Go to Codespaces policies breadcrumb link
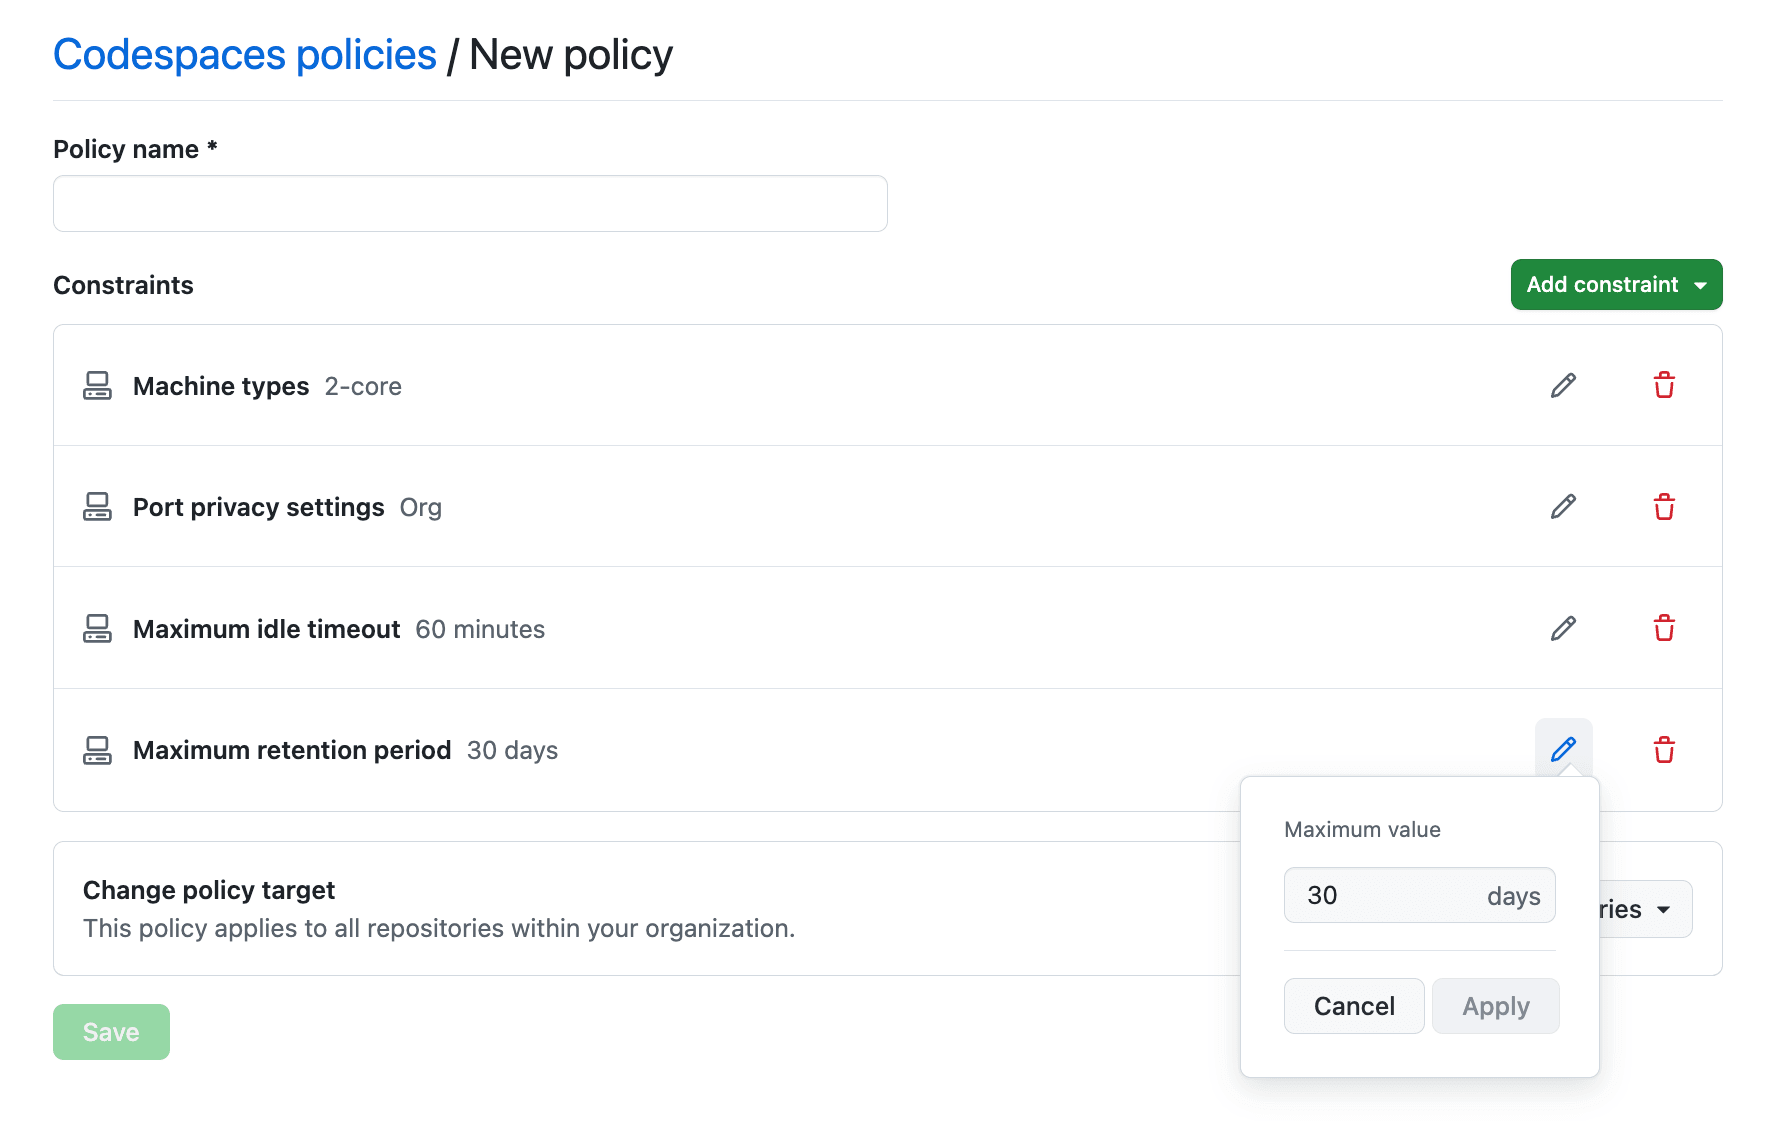The width and height of the screenshot is (1768, 1138). pyautogui.click(x=245, y=55)
